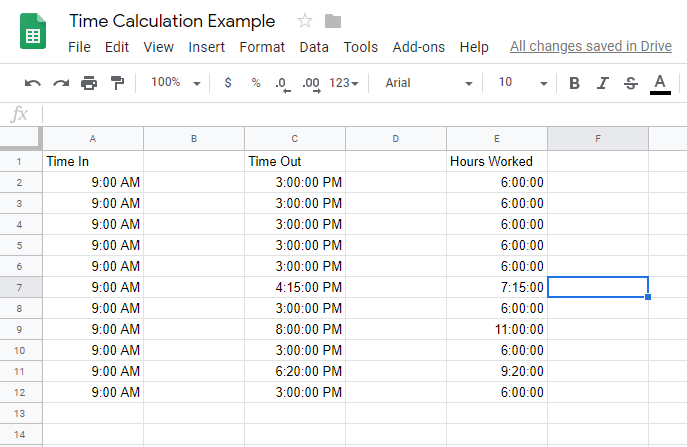The height and width of the screenshot is (447, 687).
Task: Select the cell showing 7:15:00
Action: coord(497,287)
